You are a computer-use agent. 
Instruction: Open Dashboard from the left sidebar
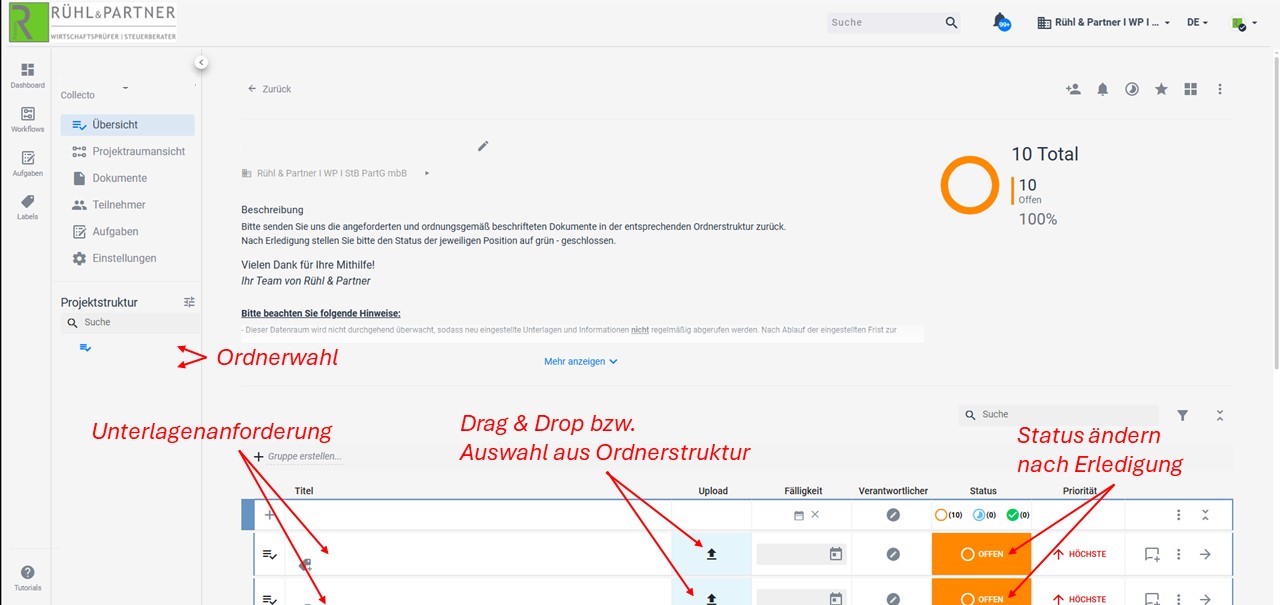tap(27, 75)
